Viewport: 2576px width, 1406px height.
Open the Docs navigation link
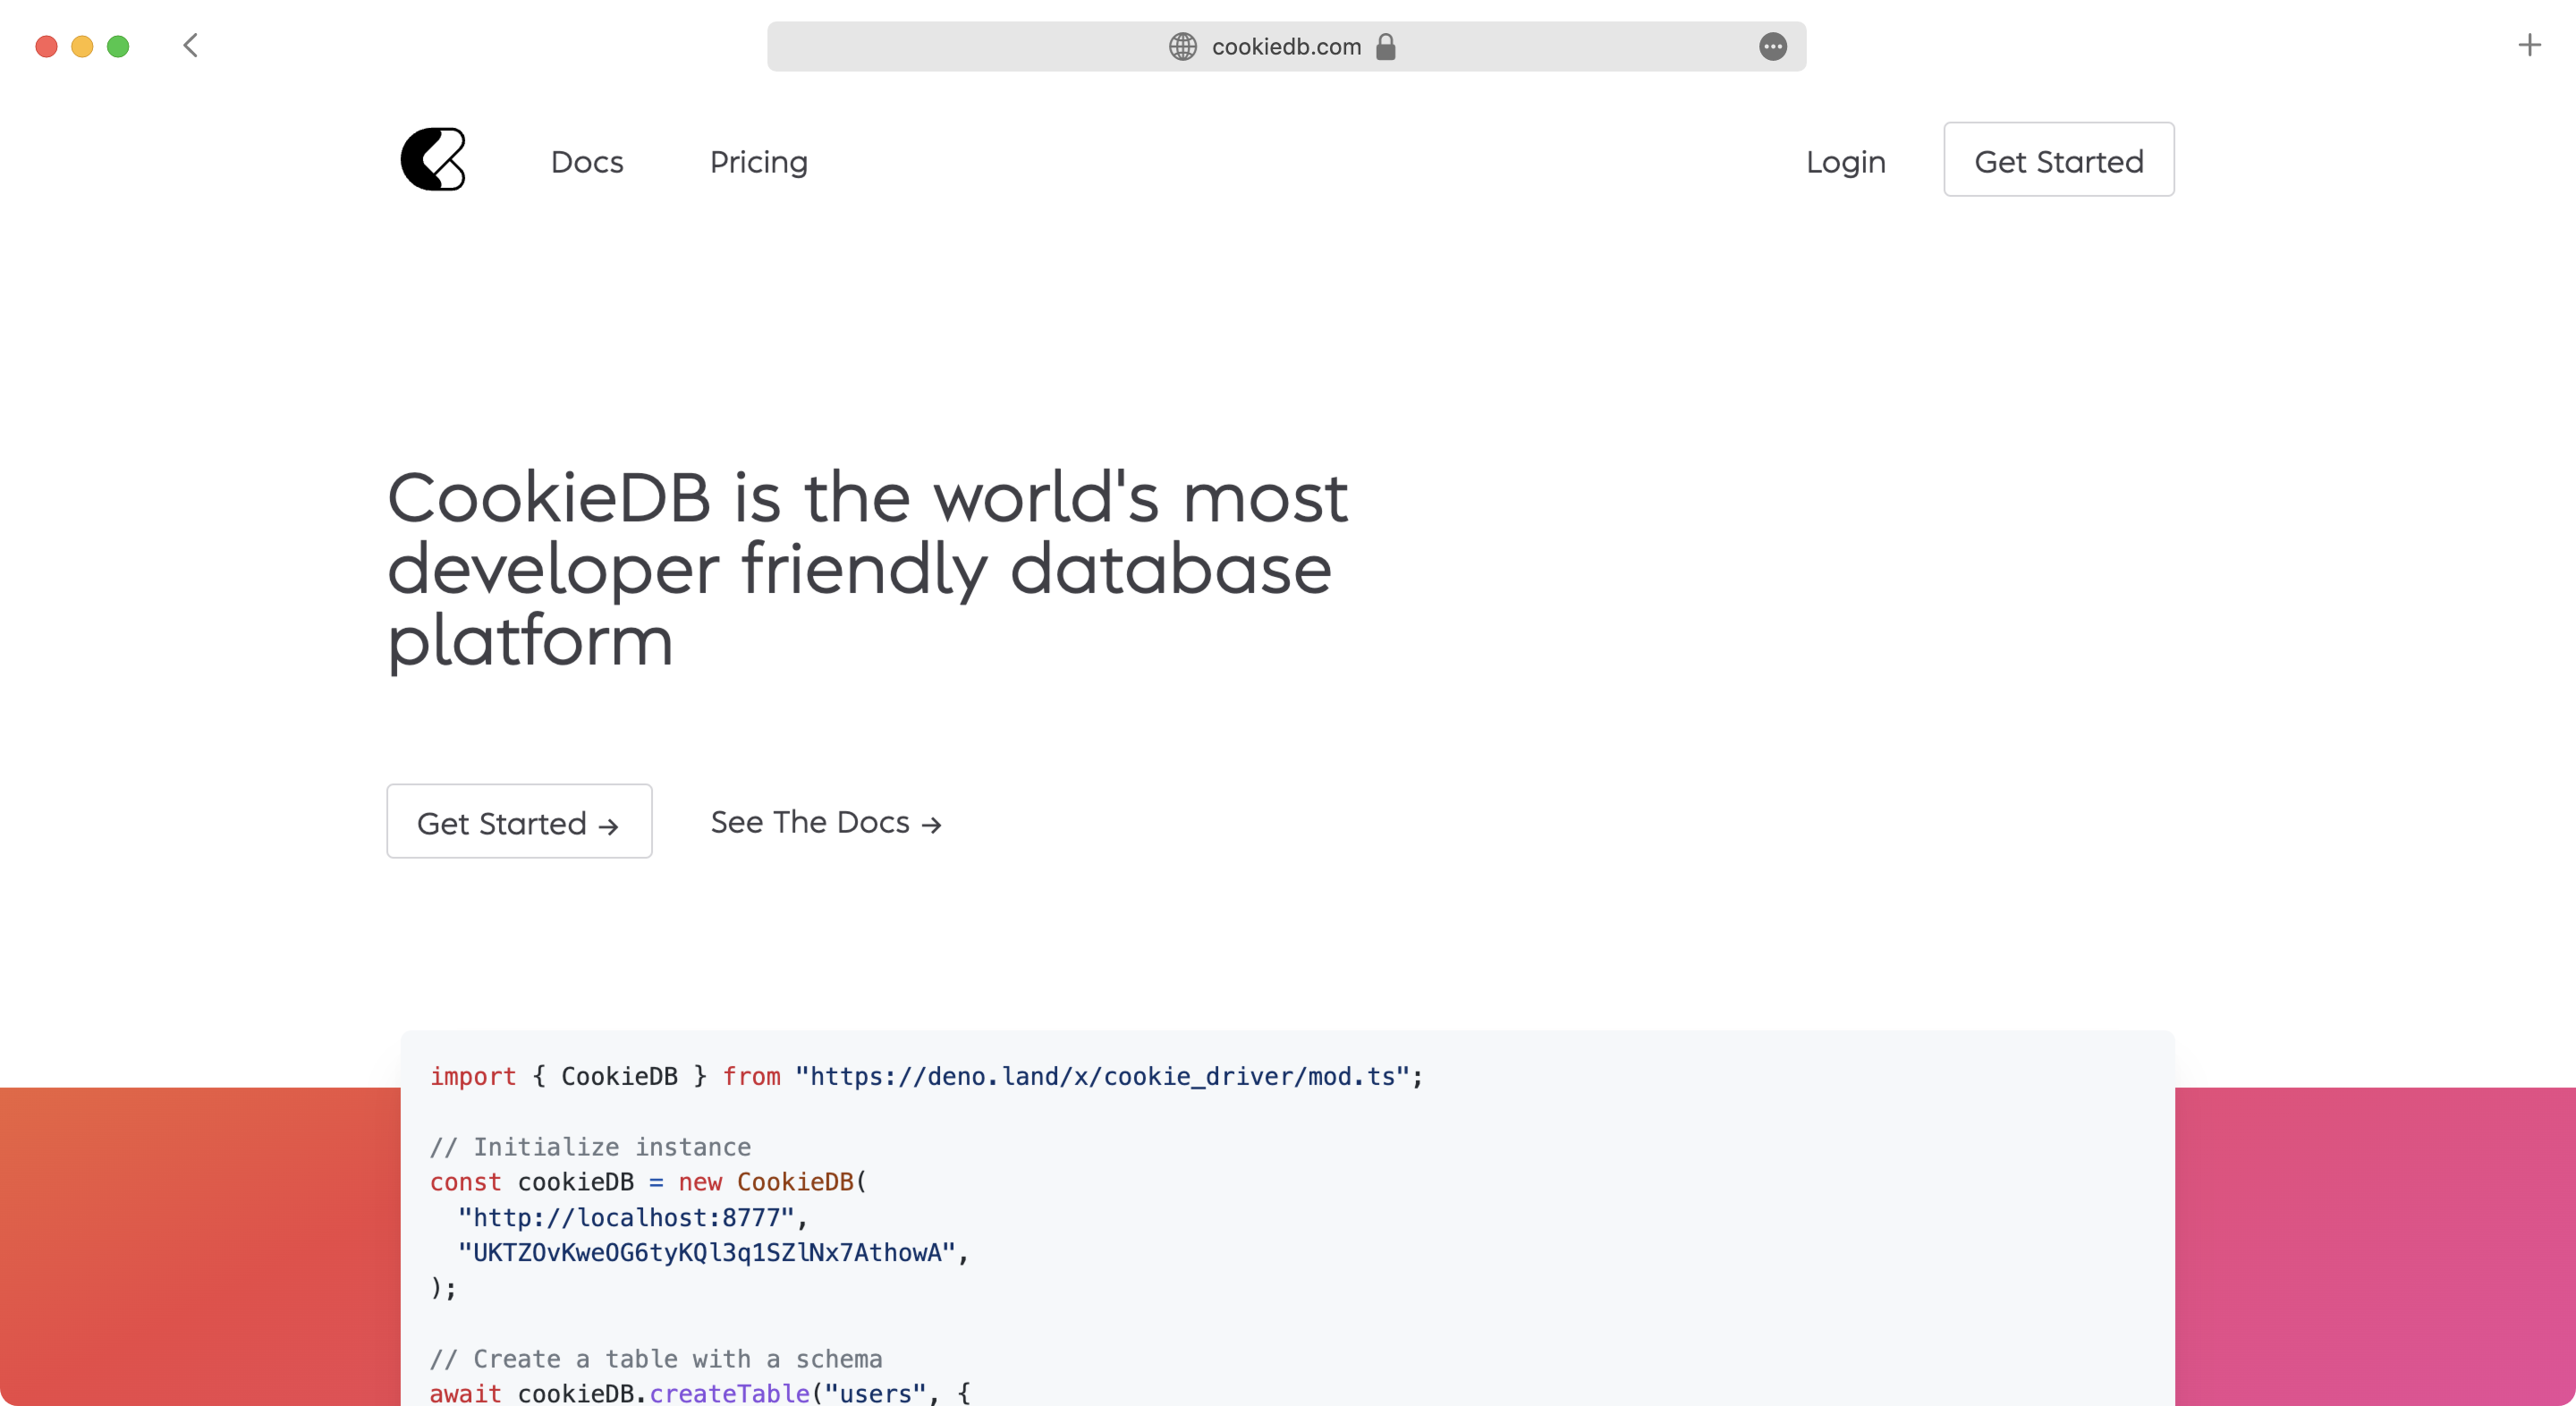(x=587, y=162)
